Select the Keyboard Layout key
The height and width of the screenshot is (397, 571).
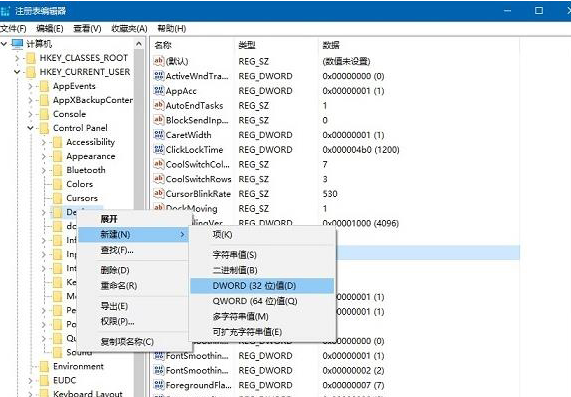[87, 393]
